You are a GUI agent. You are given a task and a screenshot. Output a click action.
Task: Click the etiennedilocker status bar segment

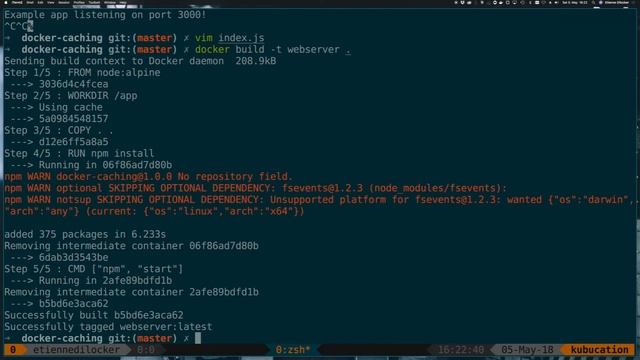[76, 350]
